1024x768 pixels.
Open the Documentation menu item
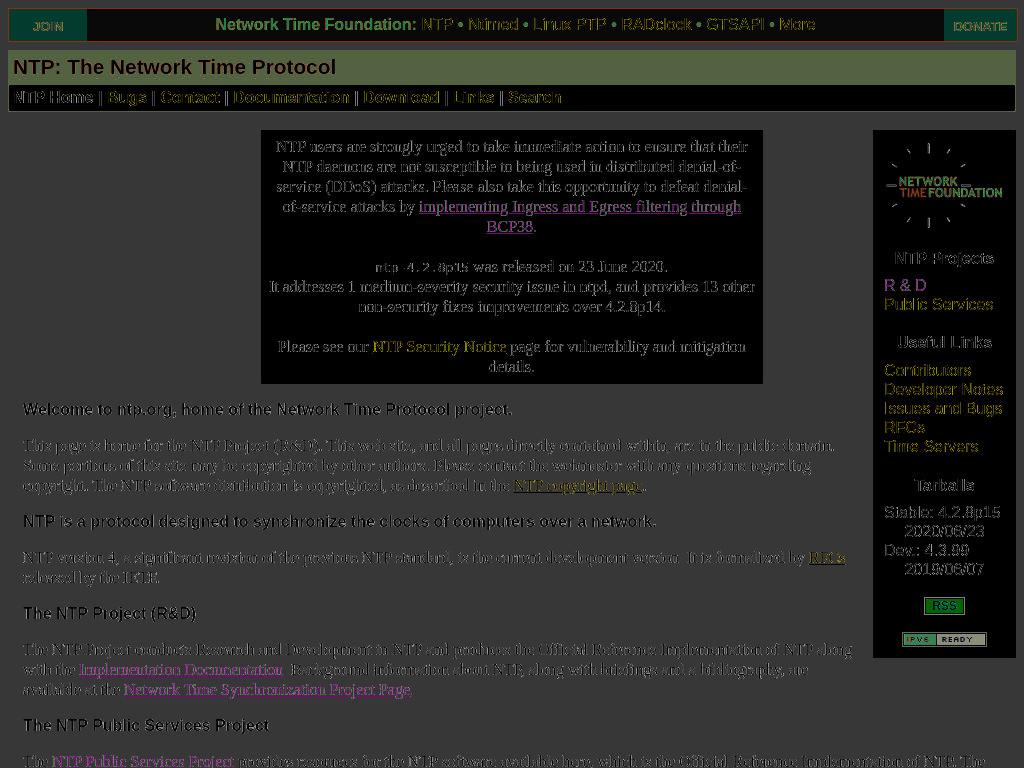point(291,97)
